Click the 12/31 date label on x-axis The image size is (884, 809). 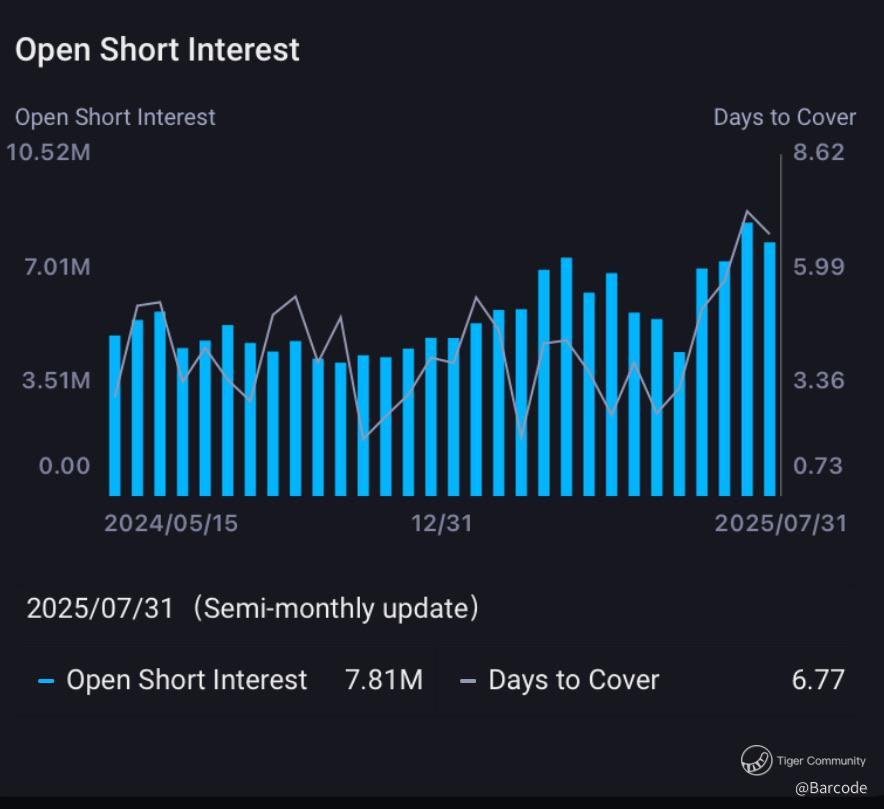[440, 523]
